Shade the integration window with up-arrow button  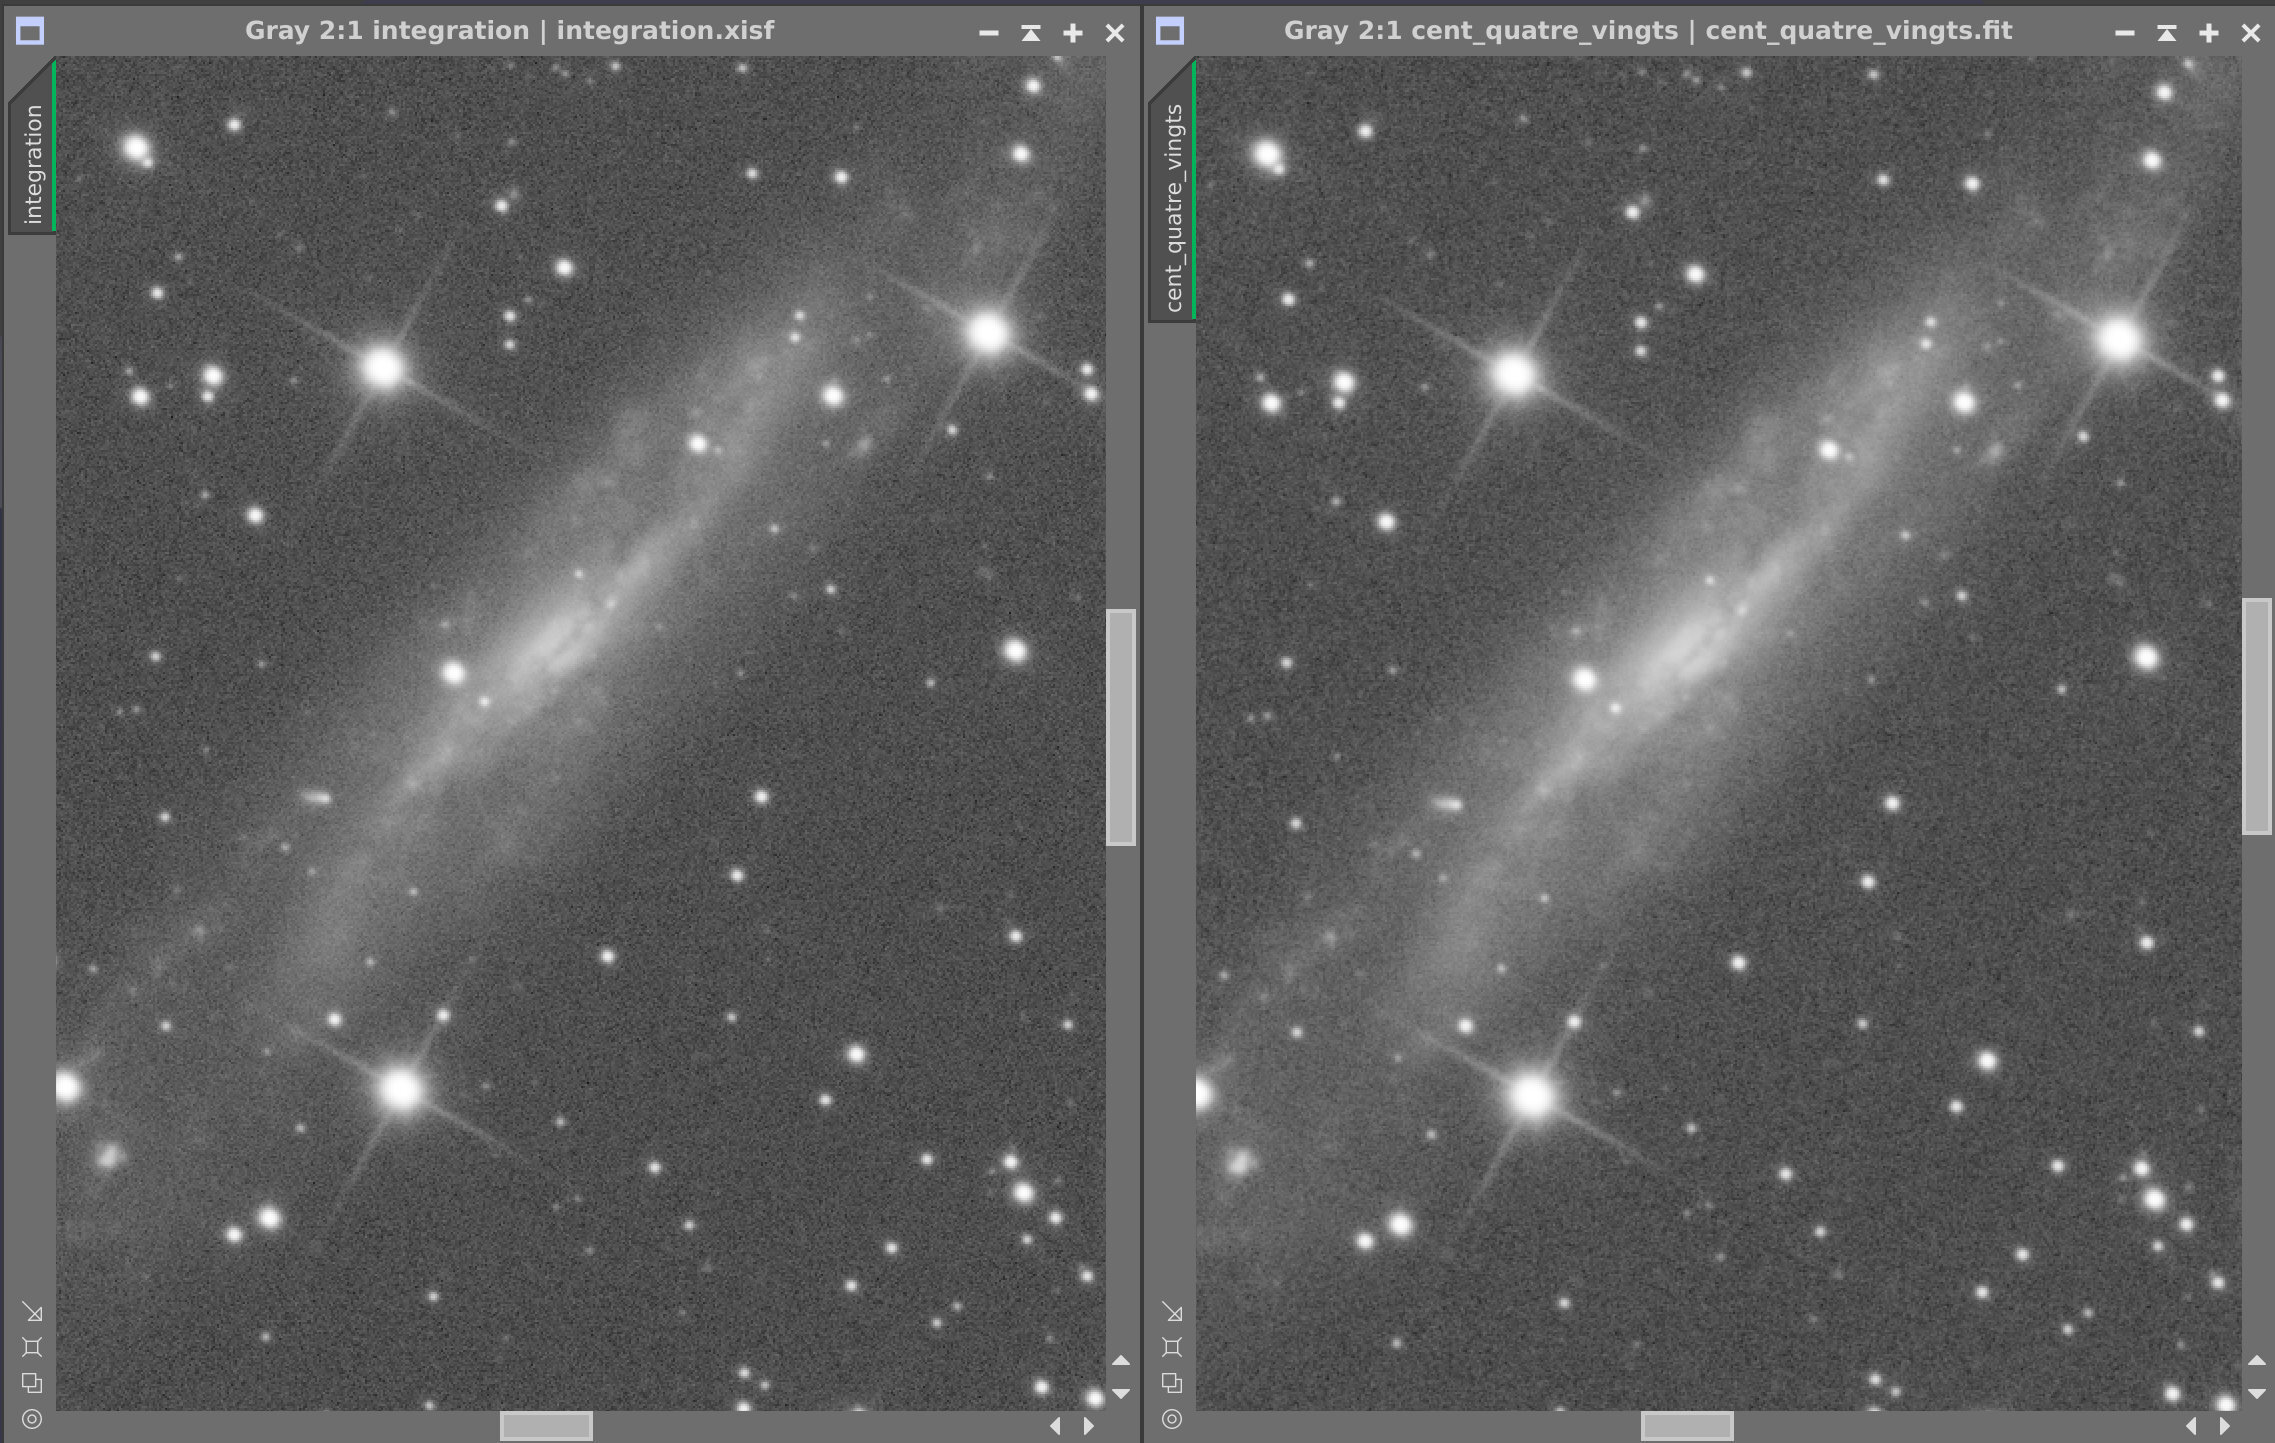tap(1031, 33)
